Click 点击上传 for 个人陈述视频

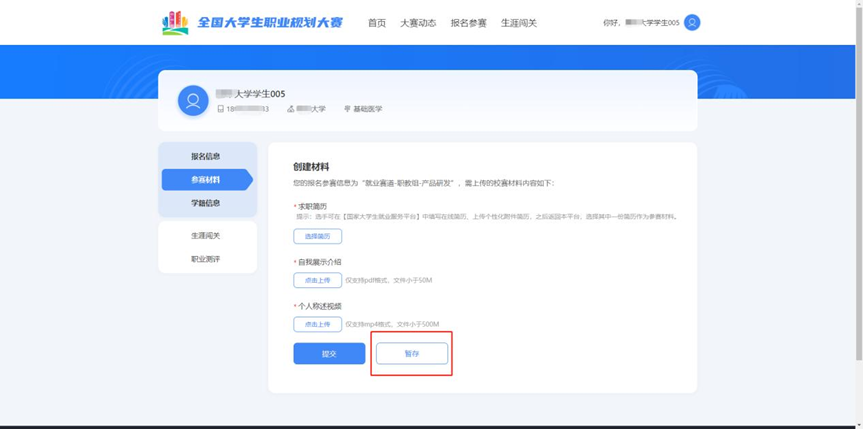pos(318,324)
